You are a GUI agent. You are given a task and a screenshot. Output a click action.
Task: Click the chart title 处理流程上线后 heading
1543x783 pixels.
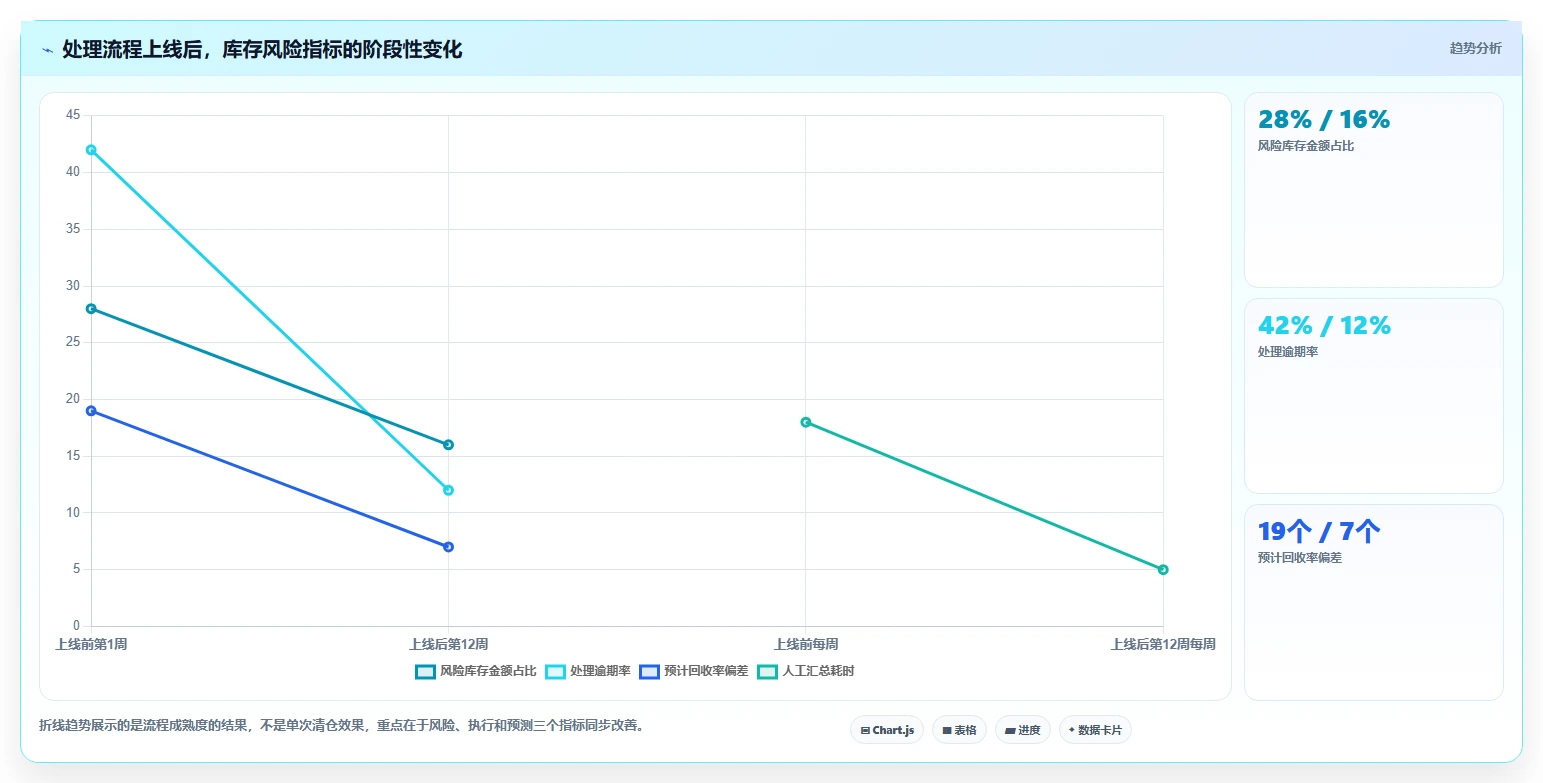[262, 50]
